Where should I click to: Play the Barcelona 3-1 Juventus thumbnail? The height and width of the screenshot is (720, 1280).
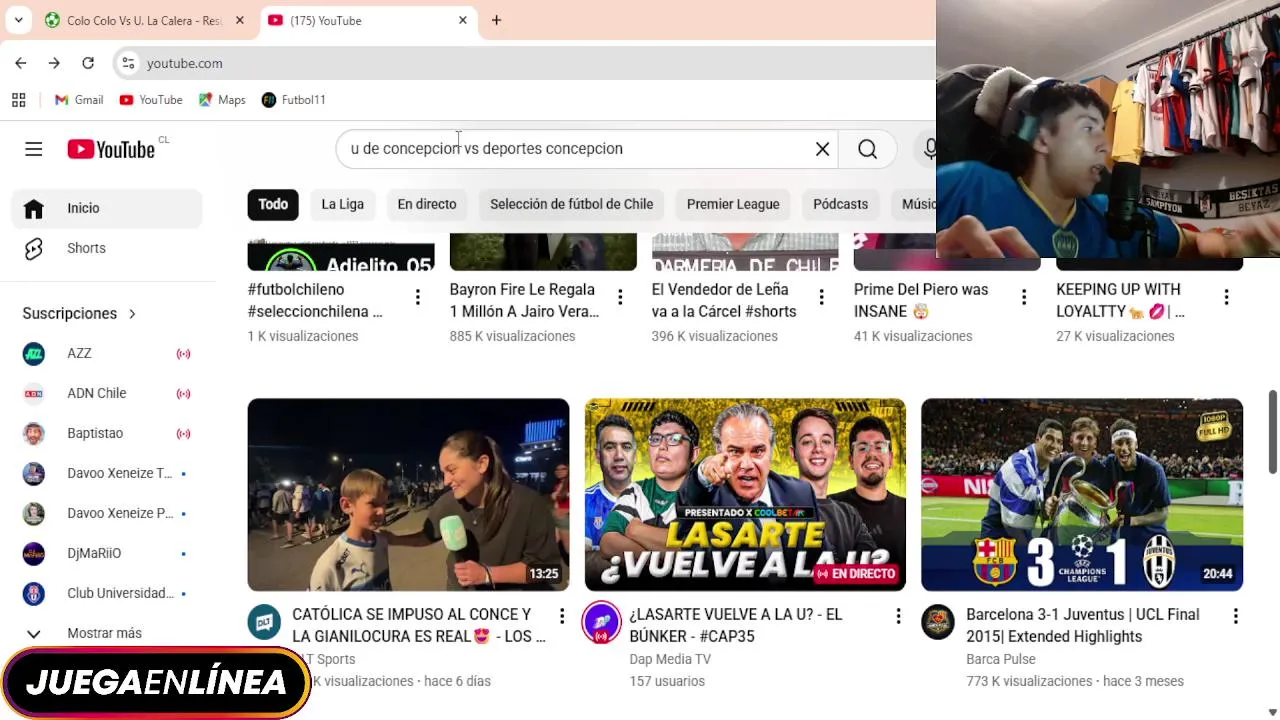pos(1082,495)
